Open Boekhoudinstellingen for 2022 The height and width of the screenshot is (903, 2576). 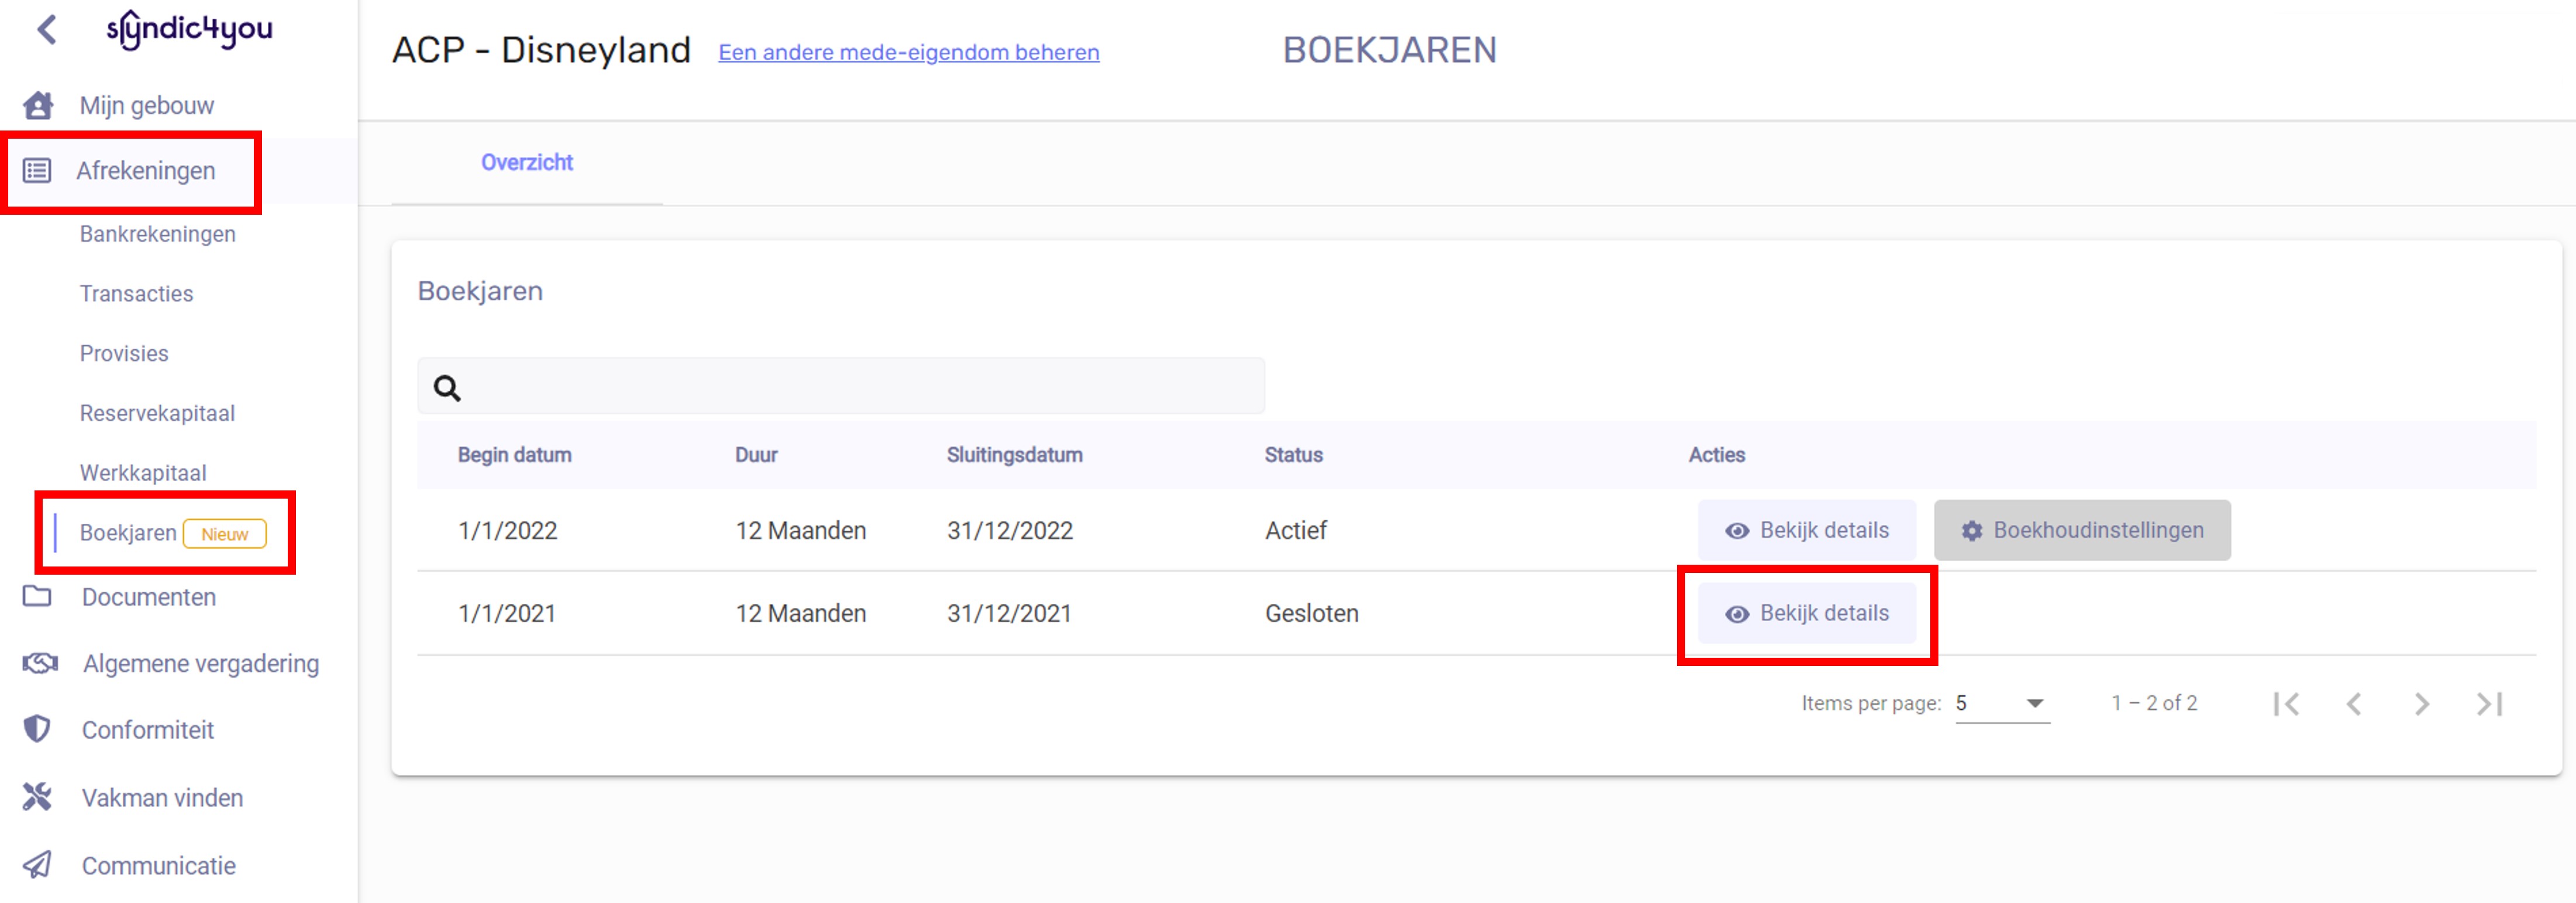pyautogui.click(x=2082, y=530)
